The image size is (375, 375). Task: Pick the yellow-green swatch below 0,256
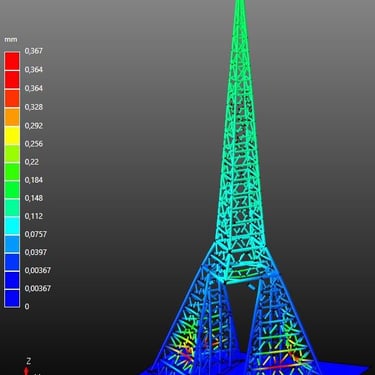click(x=12, y=153)
